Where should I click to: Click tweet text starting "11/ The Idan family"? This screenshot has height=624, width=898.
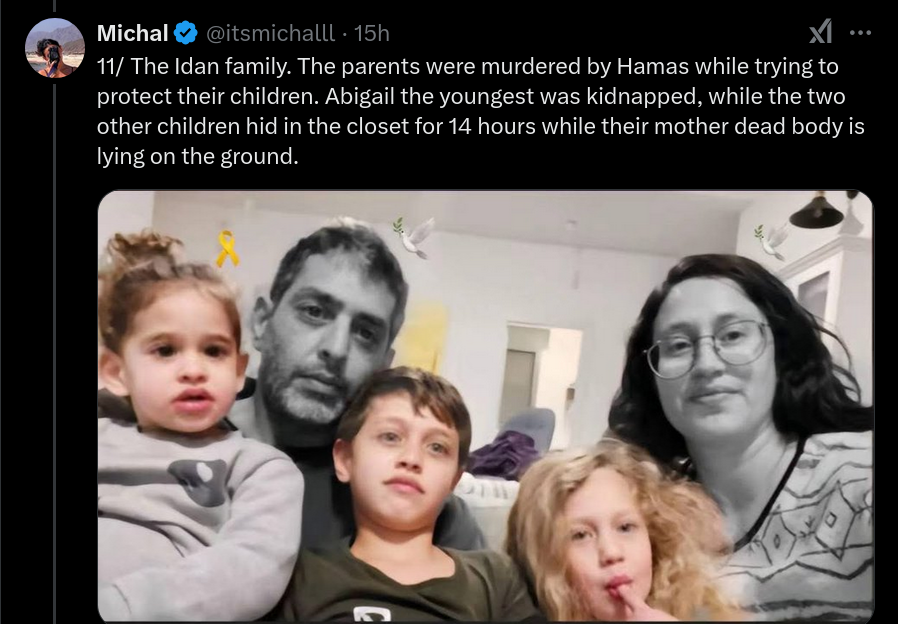480,111
